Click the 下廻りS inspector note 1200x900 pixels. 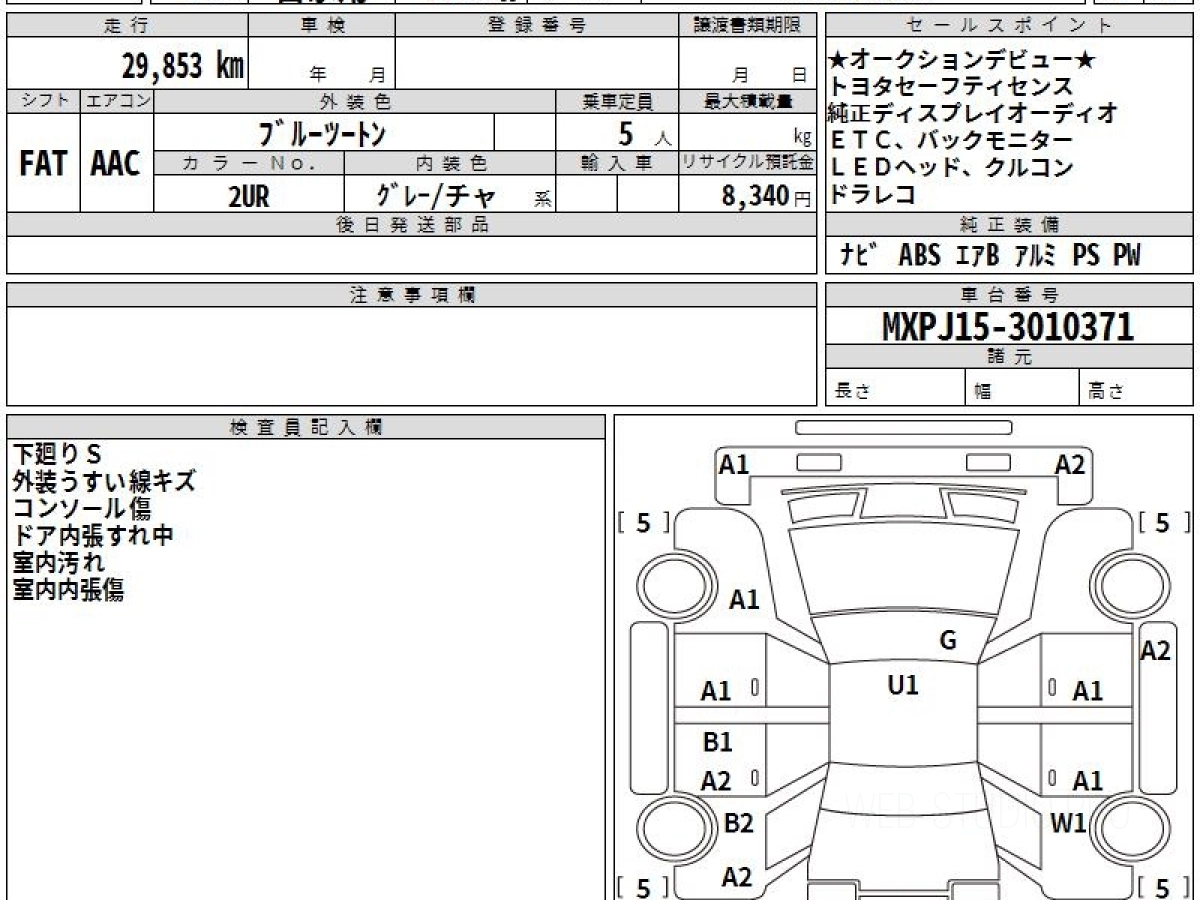pos(57,454)
